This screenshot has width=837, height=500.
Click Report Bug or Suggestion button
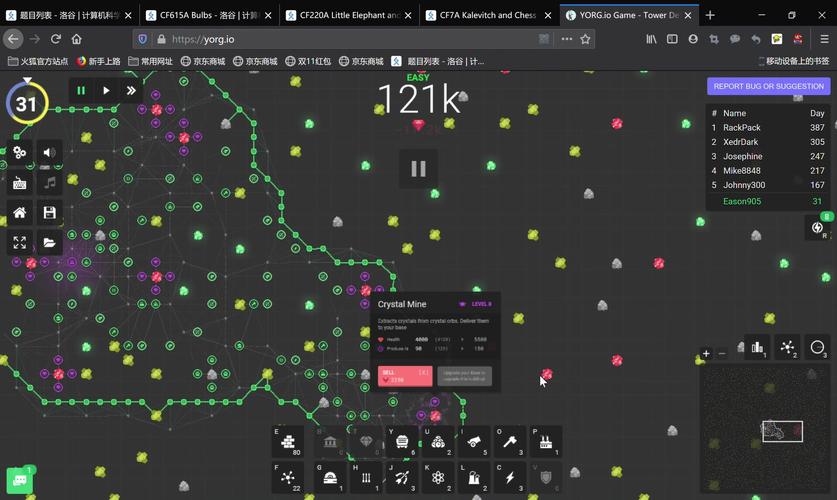(x=769, y=86)
